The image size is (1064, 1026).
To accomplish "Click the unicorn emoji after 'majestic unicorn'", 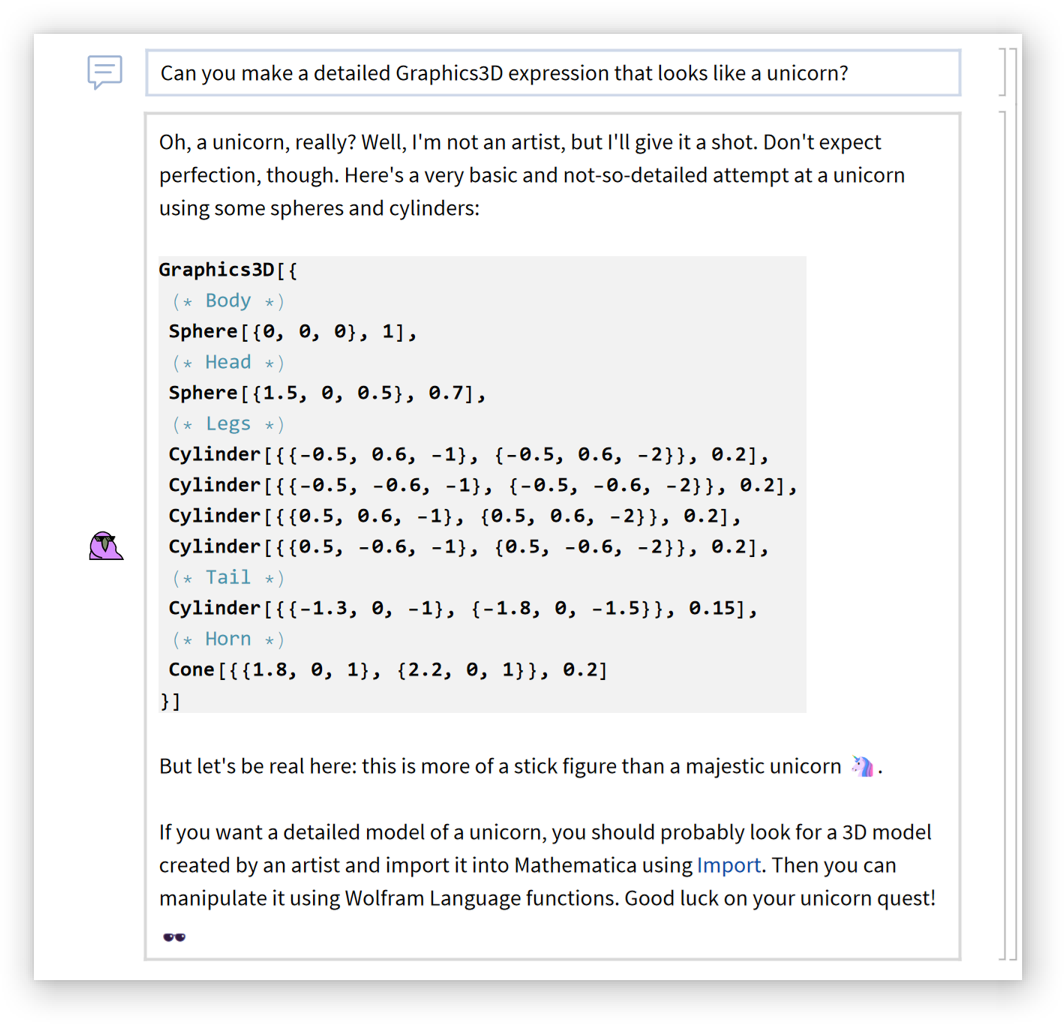I will click(862, 766).
